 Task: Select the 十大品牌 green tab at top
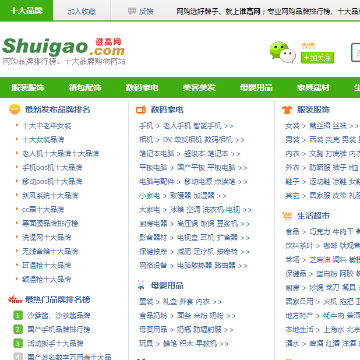click(26, 10)
